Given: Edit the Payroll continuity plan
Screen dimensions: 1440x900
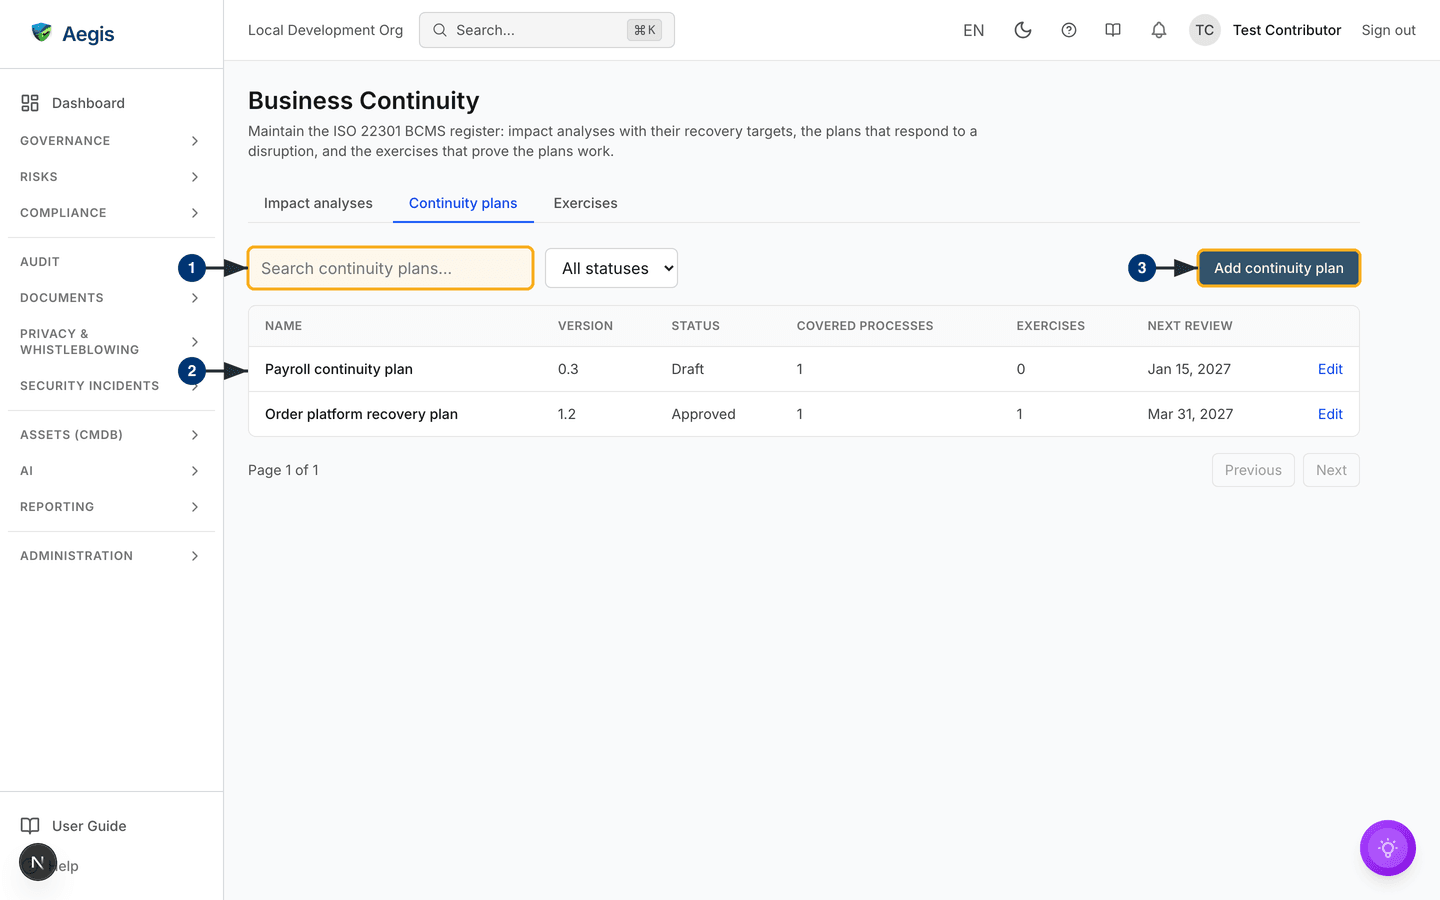Looking at the screenshot, I should (1330, 369).
